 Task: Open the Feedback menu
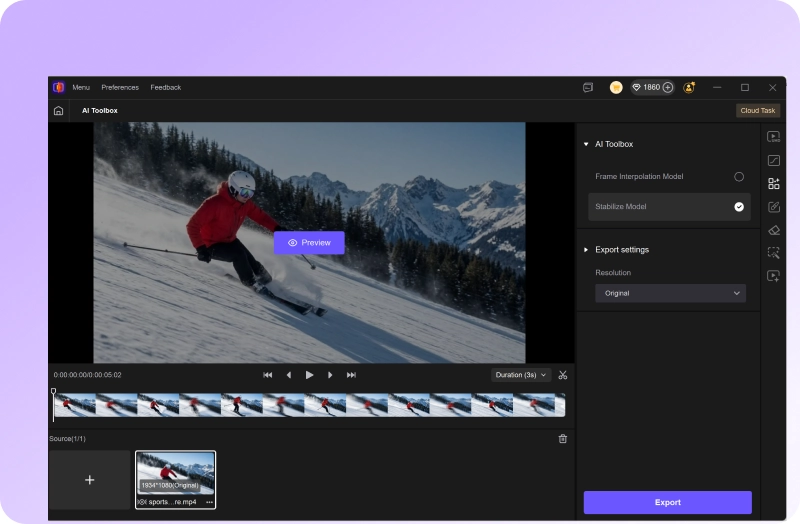point(166,88)
